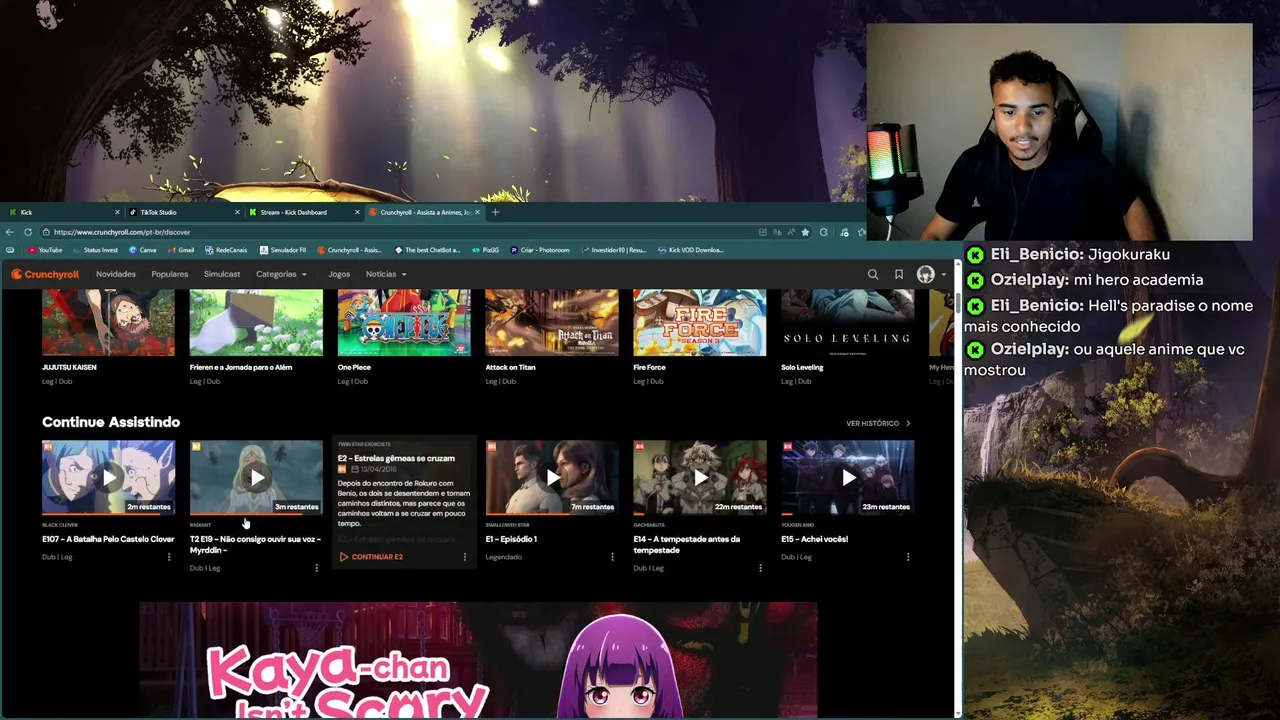Screen dimensions: 1280x720
Task: Open the JUJUTSU KAISEN thumbnail
Action: (108, 322)
